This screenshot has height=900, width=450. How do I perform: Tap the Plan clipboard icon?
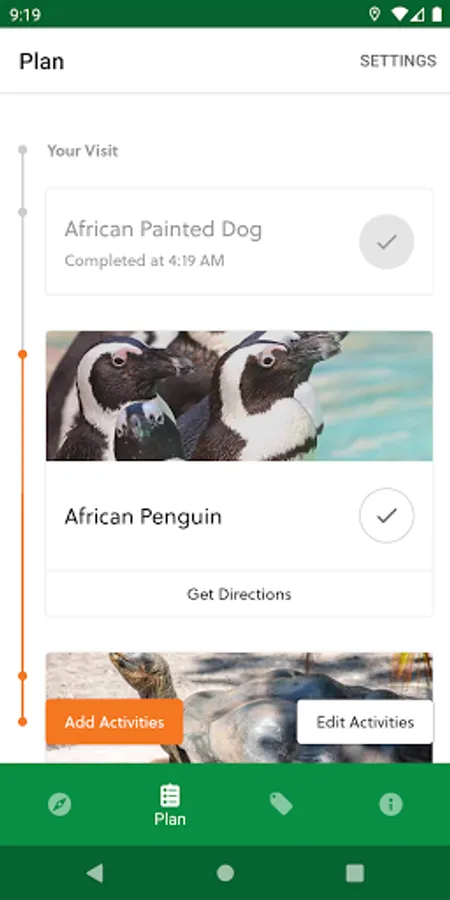pyautogui.click(x=170, y=796)
